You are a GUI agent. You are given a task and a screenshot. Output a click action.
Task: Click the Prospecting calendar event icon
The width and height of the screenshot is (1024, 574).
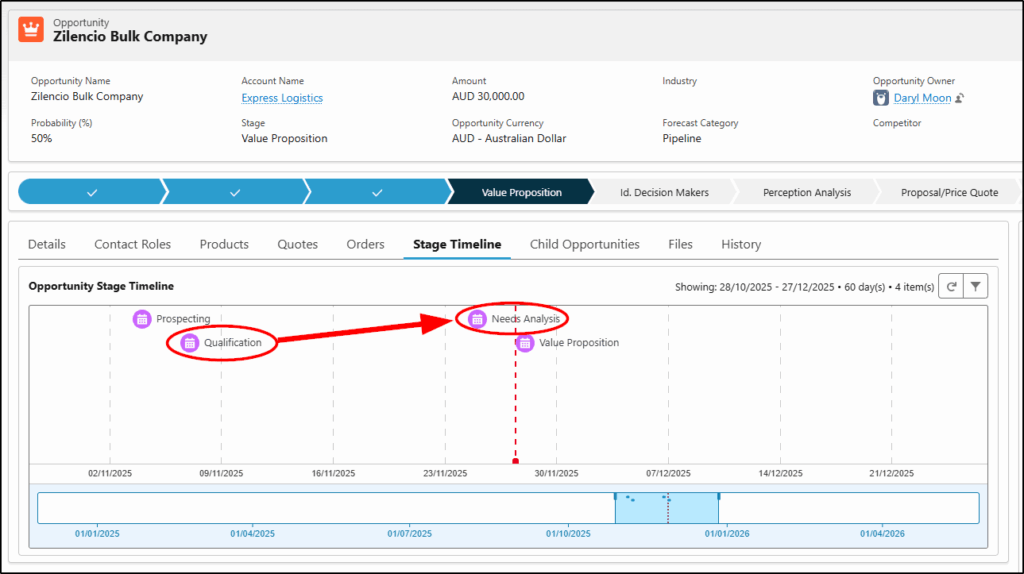(142, 319)
